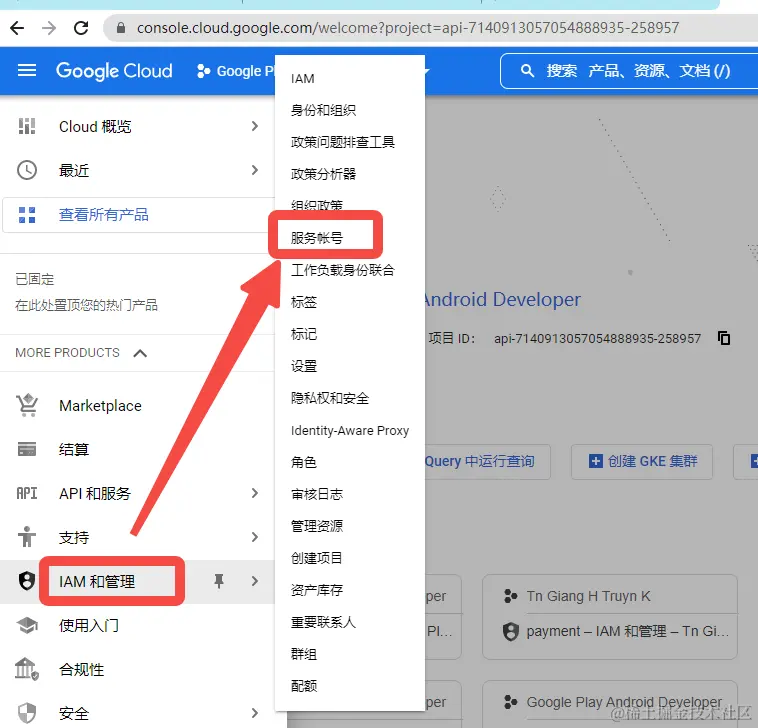758x728 pixels.
Task: Open 管理资源 menu item
Action: tap(317, 526)
